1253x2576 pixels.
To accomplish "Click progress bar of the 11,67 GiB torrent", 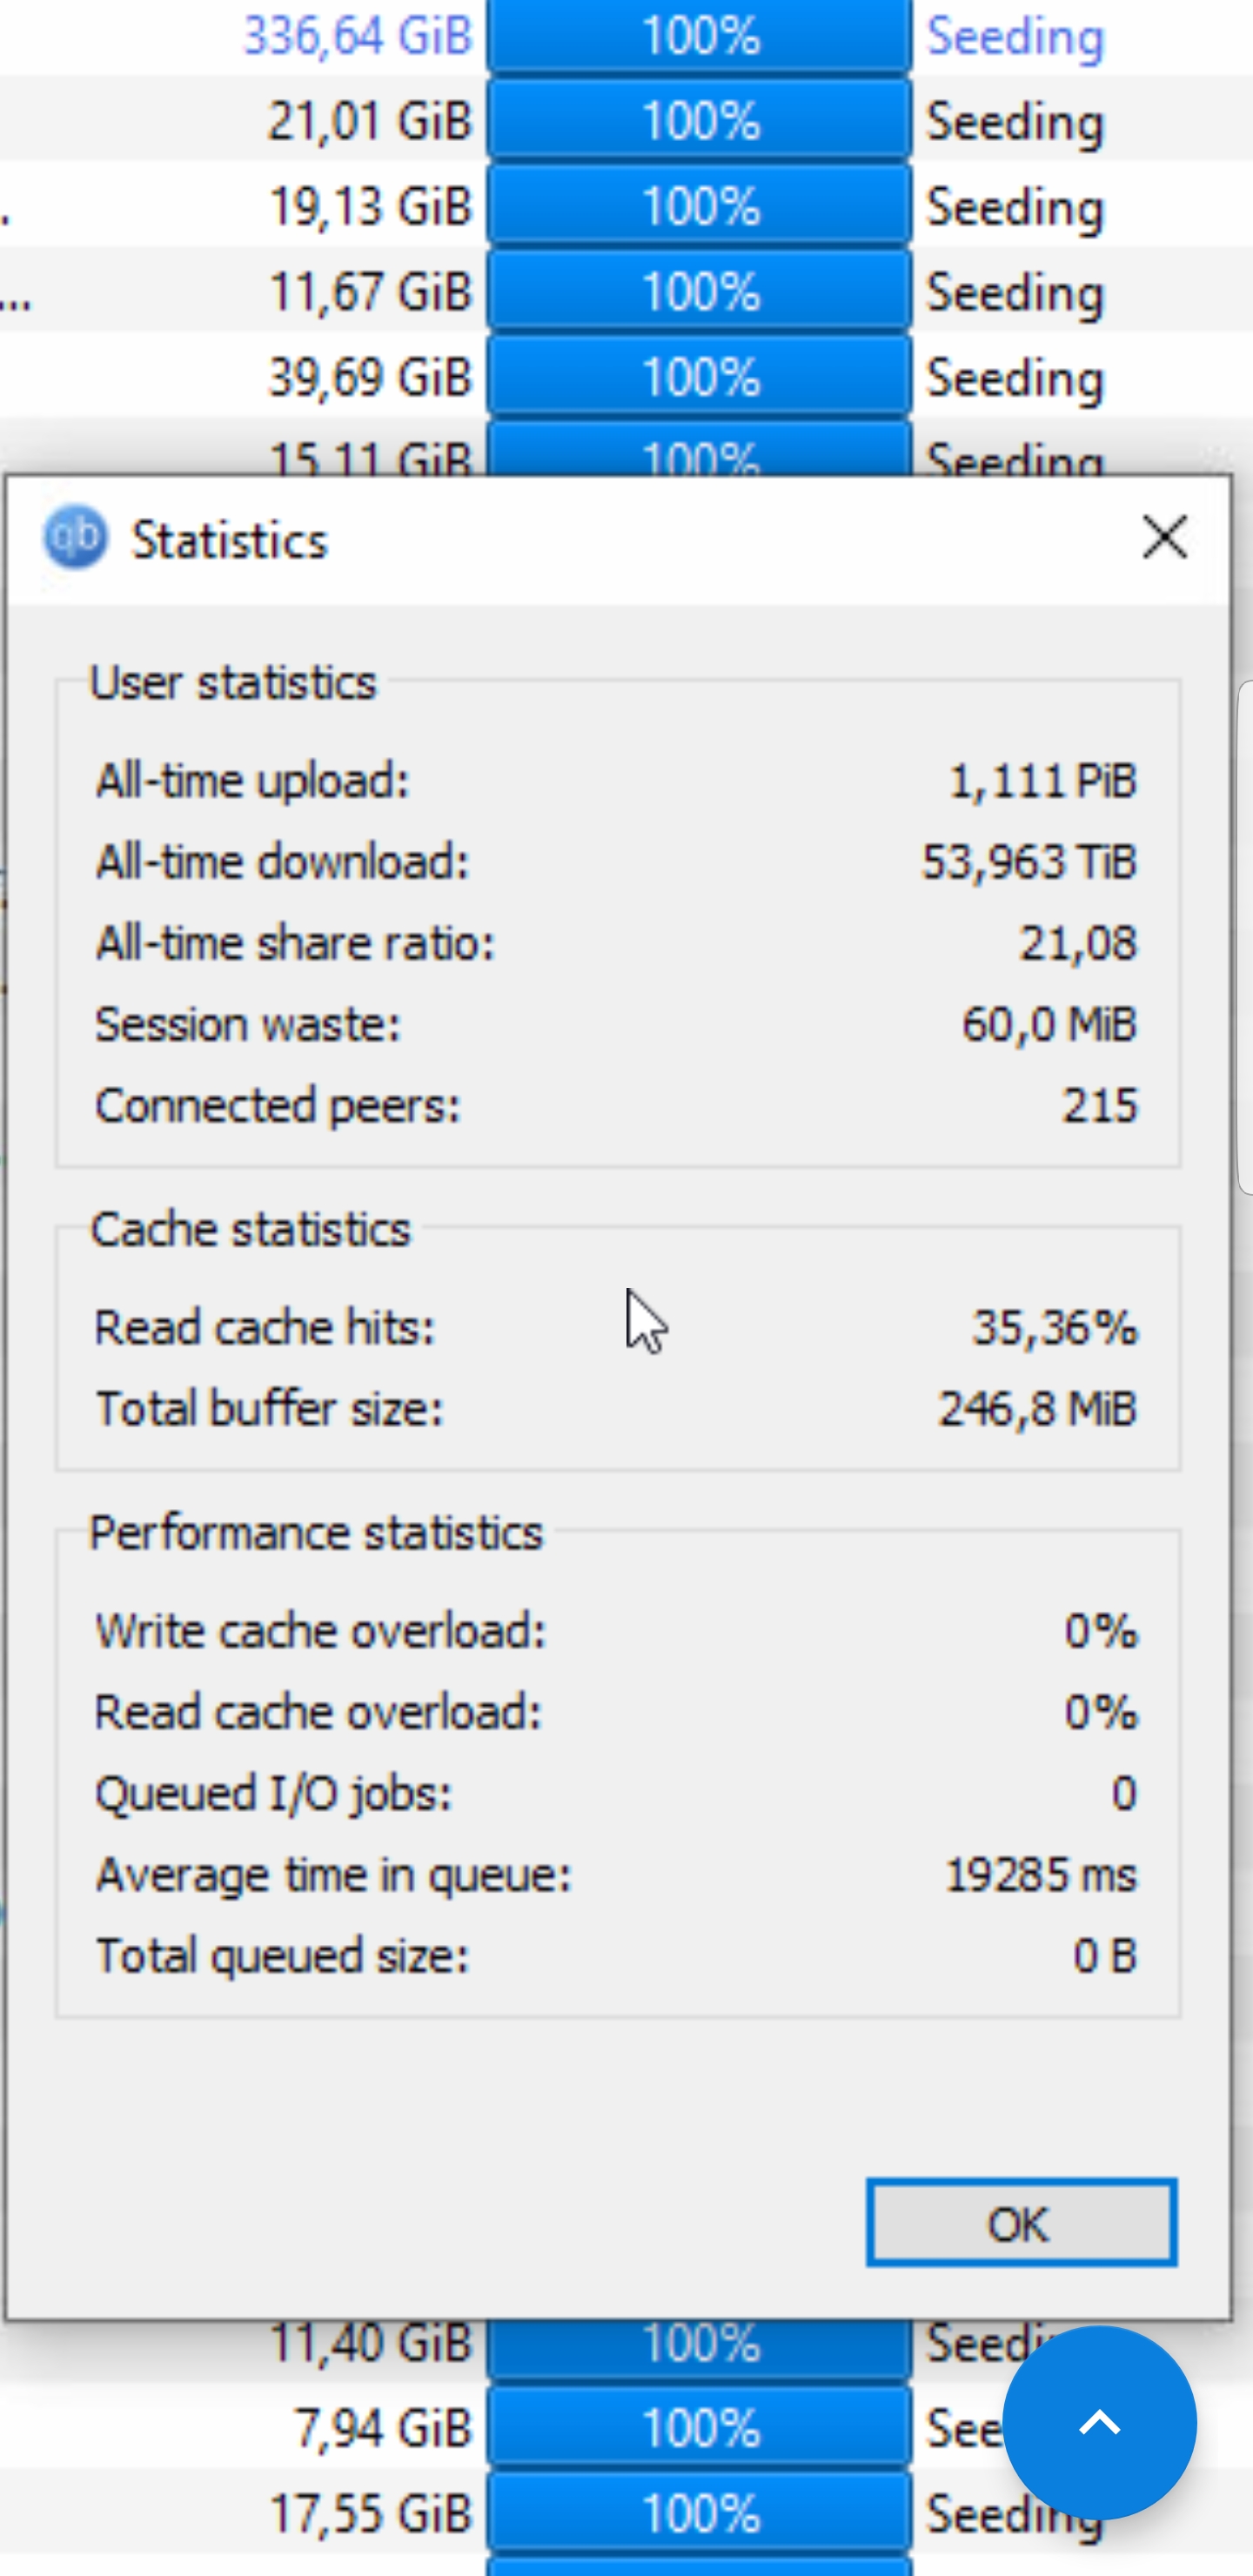I will point(699,292).
